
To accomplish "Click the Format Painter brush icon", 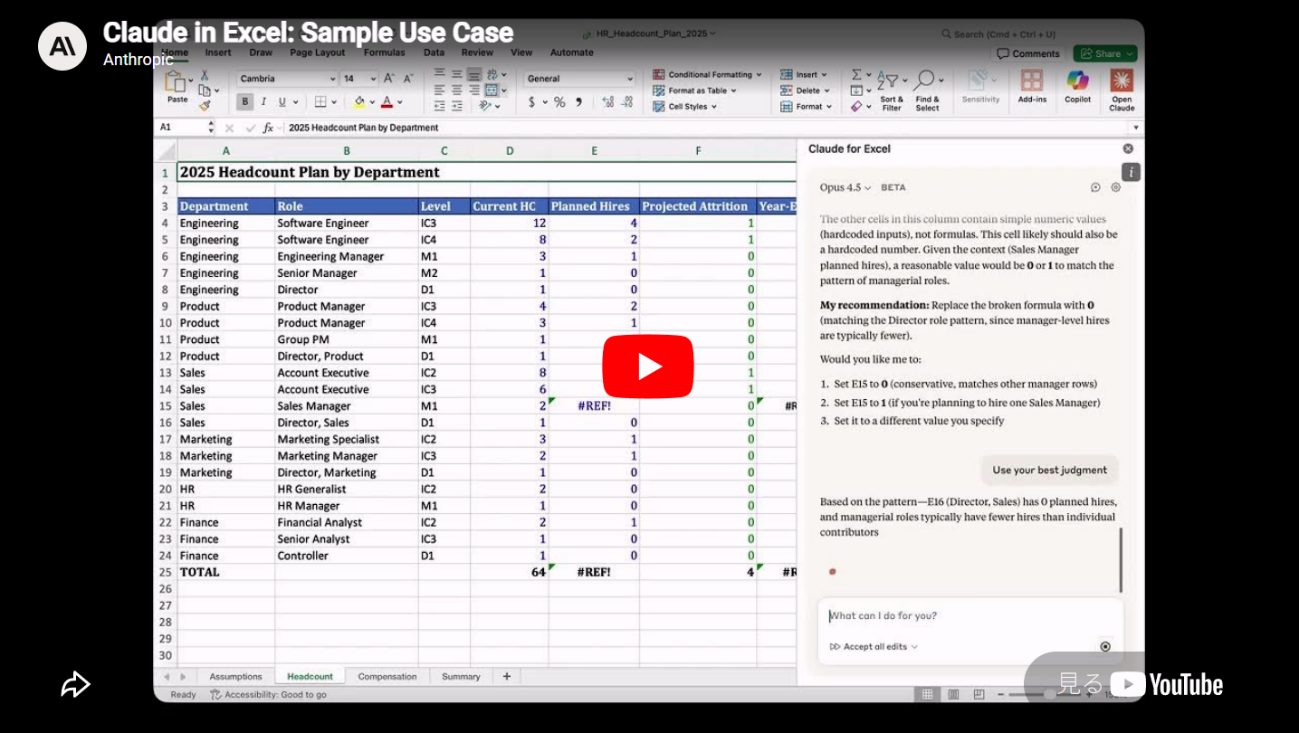I will pos(204,104).
